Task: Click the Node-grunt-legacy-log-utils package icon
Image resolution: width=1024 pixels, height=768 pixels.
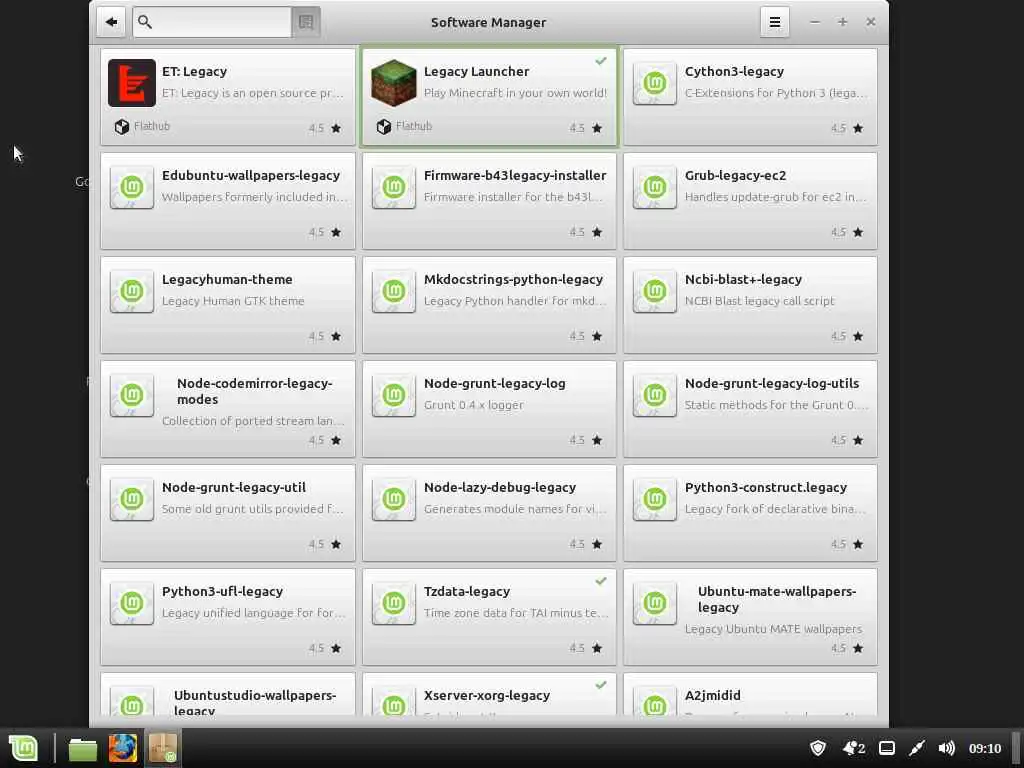Action: pyautogui.click(x=655, y=395)
